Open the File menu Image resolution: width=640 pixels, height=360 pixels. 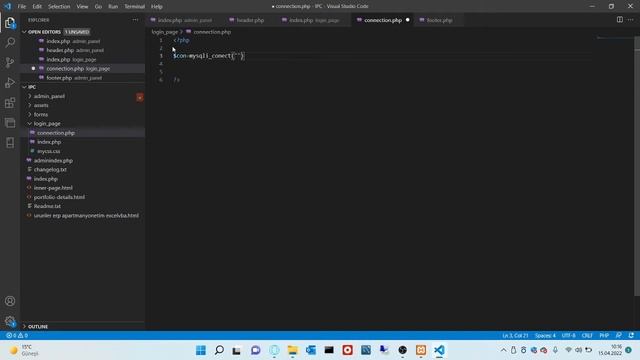(x=22, y=7)
